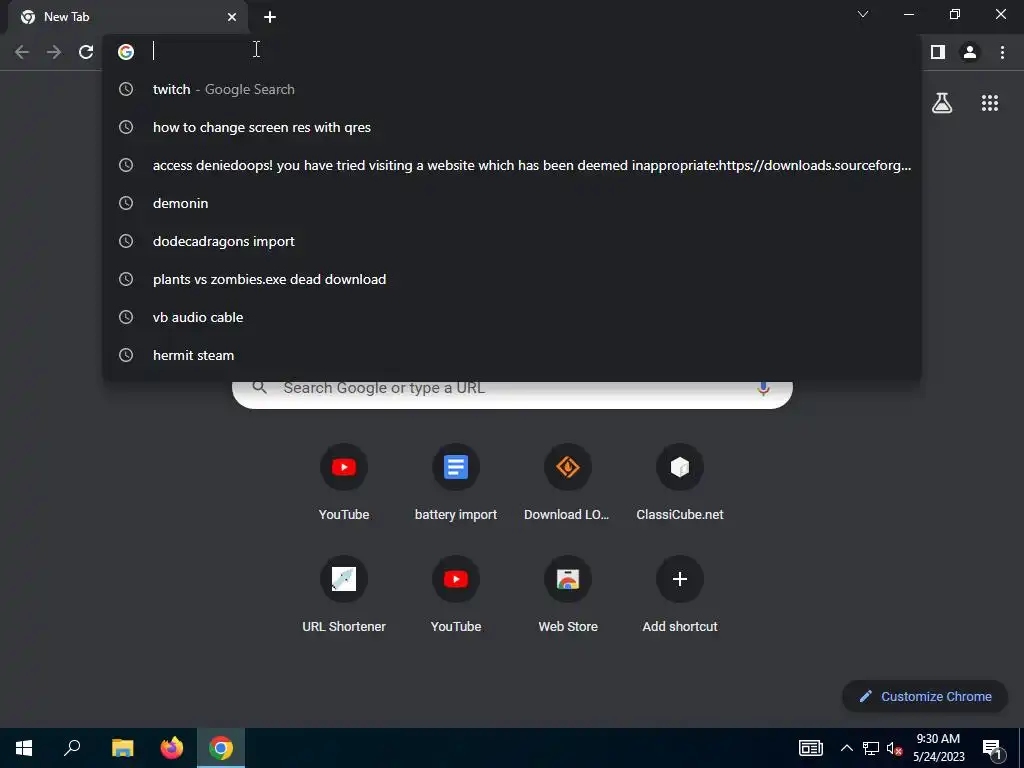Open Chrome Labs flask icon
The image size is (1024, 768).
pyautogui.click(x=942, y=103)
